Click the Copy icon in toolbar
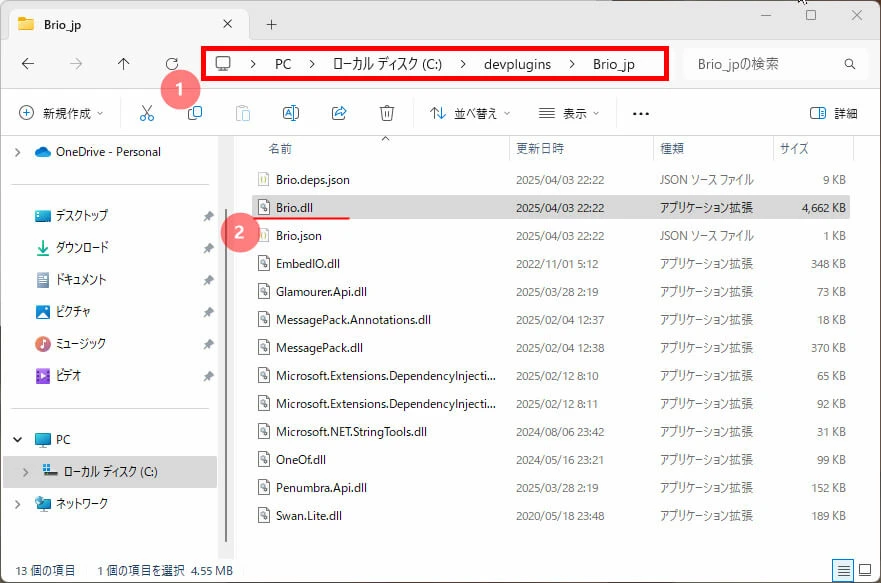This screenshot has width=881, height=583. (x=195, y=113)
